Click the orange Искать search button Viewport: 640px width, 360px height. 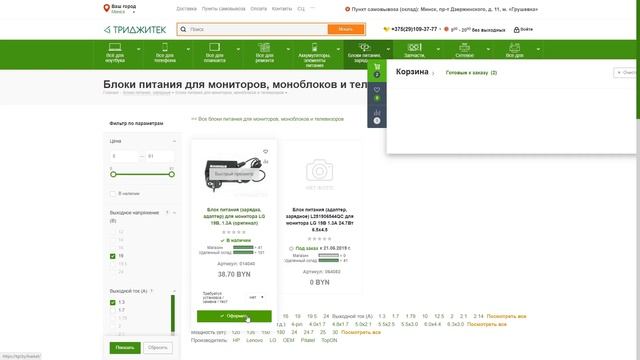tap(346, 29)
